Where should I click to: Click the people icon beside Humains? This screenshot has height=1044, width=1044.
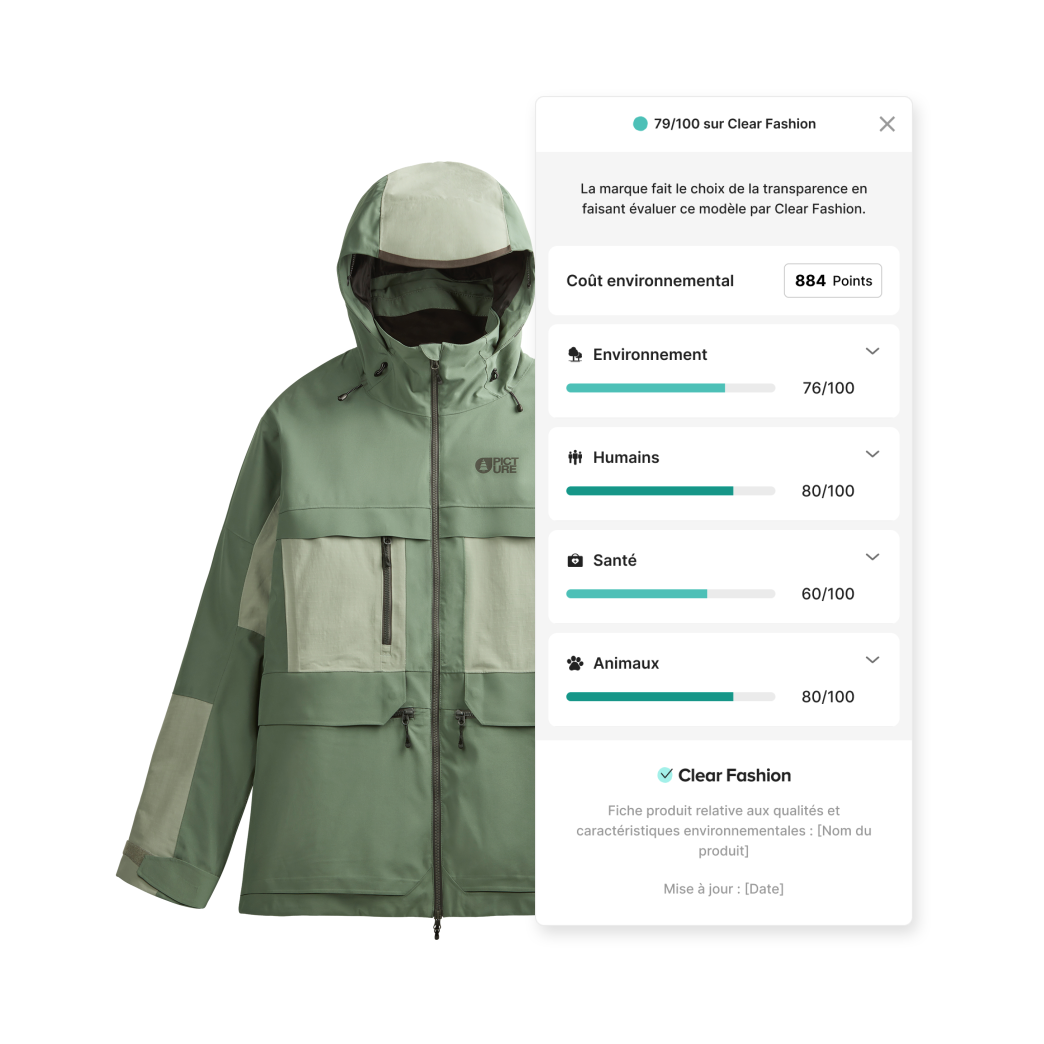coord(575,457)
